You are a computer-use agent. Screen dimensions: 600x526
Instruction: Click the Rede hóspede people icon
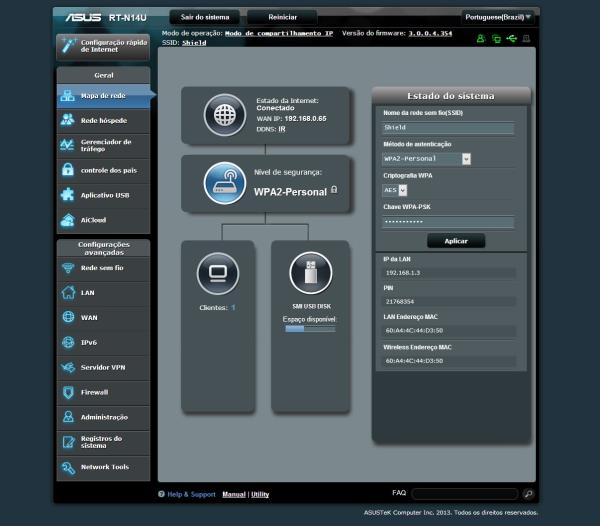(x=68, y=120)
